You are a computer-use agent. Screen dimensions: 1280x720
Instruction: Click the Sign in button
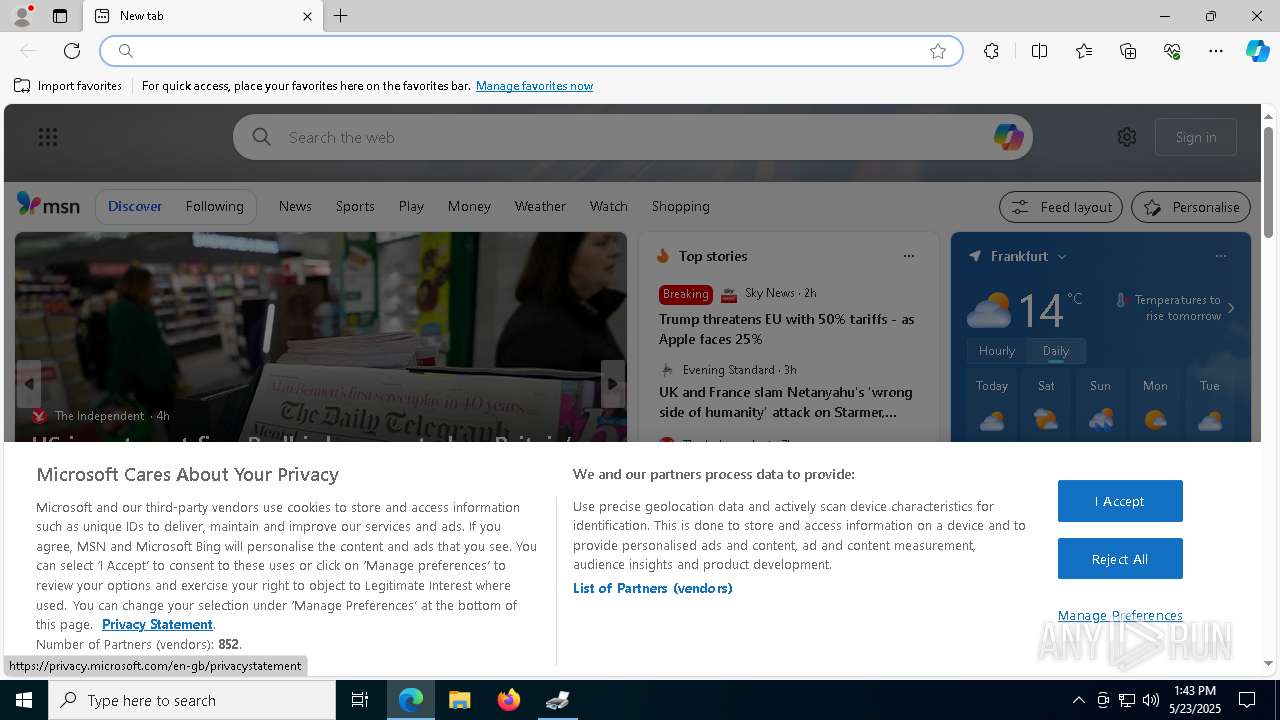click(1196, 137)
